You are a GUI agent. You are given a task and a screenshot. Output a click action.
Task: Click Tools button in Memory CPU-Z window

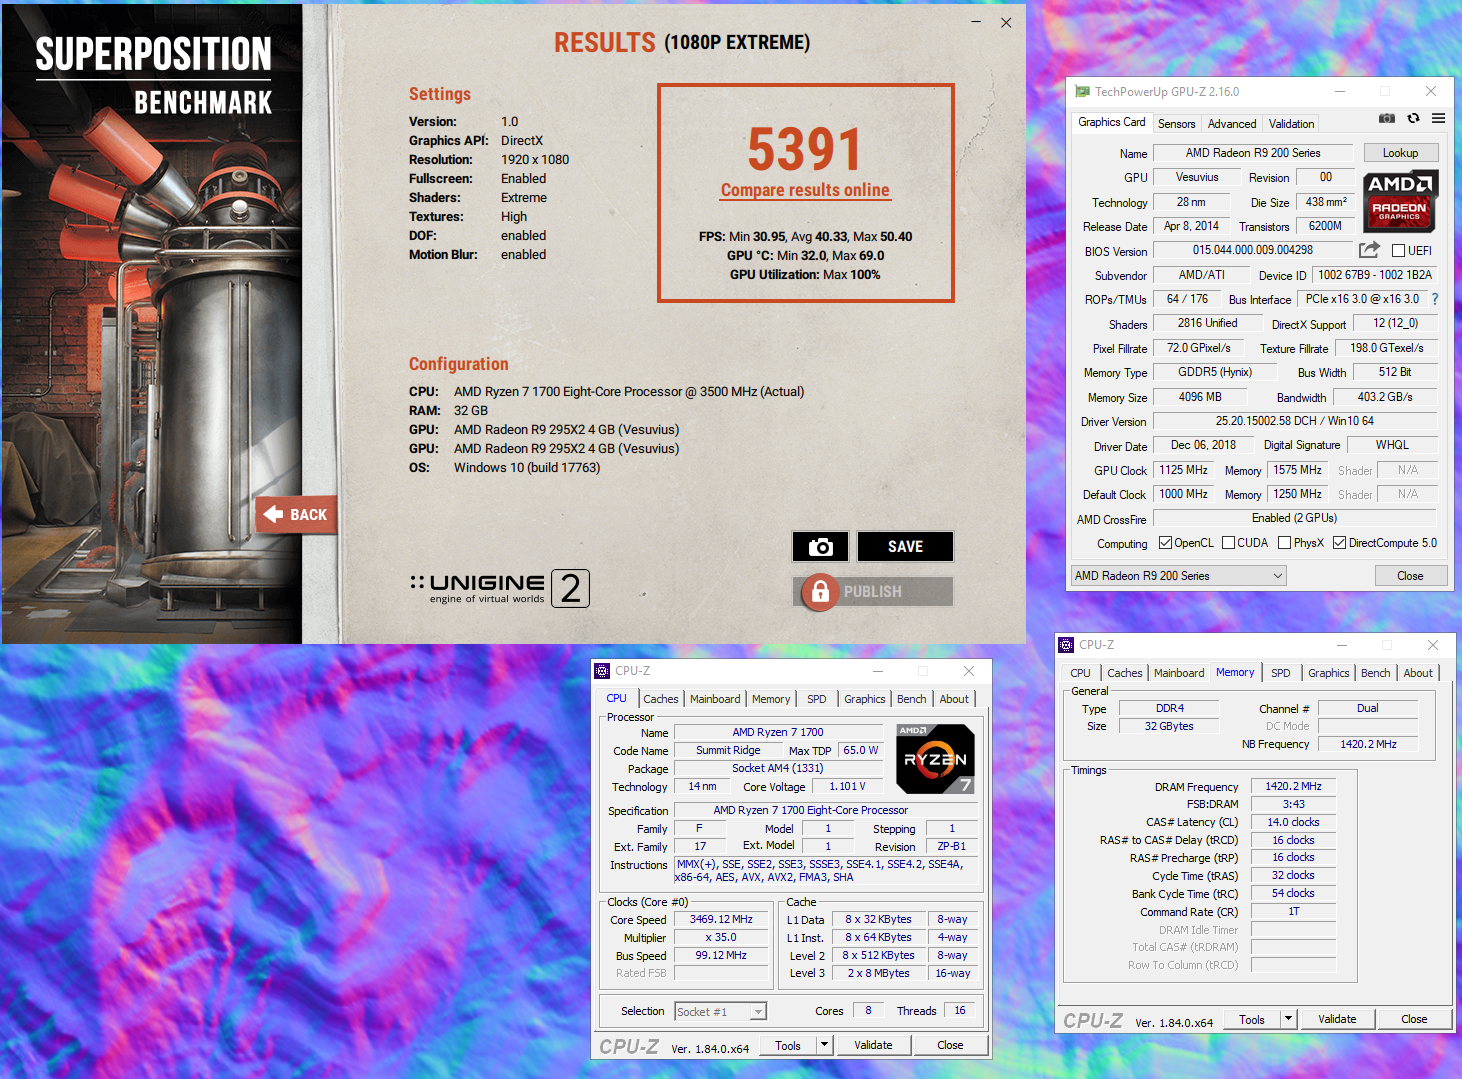(1252, 1019)
